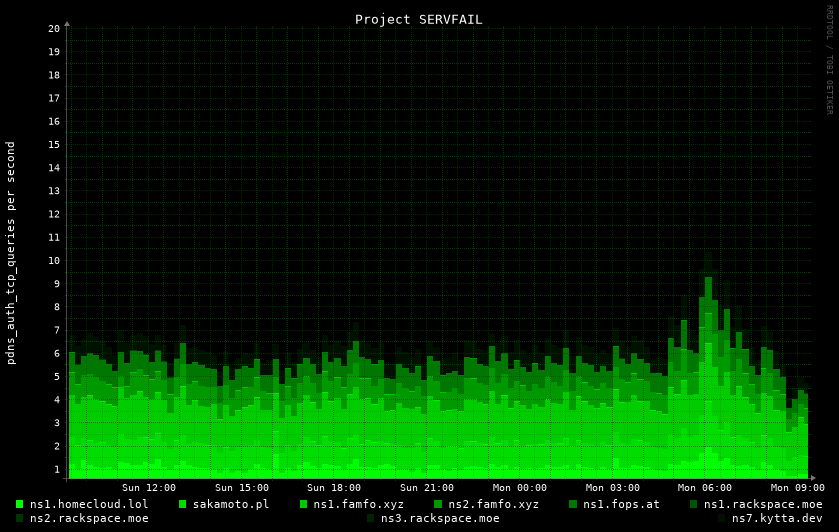This screenshot has height=532, width=839.
Task: Click the ns2.famfo.xyz legend color square
Action: (438, 504)
